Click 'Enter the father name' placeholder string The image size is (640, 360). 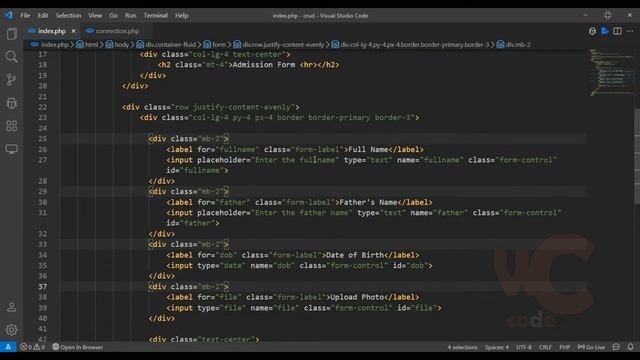coord(301,213)
